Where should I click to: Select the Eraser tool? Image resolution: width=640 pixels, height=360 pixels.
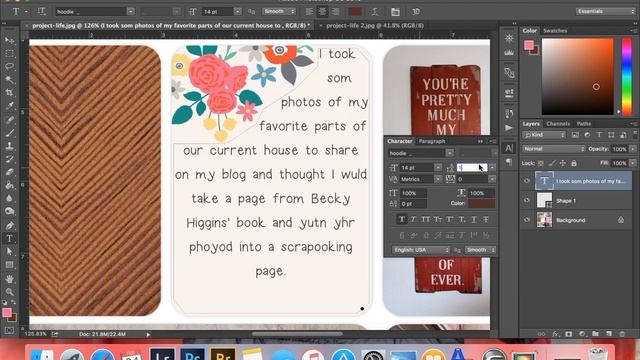(x=9, y=172)
